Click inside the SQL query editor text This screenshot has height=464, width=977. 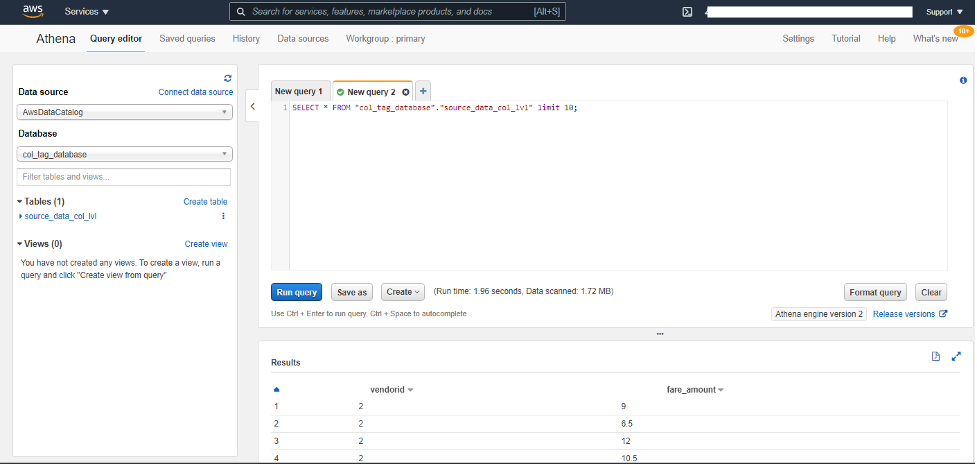[x=435, y=108]
